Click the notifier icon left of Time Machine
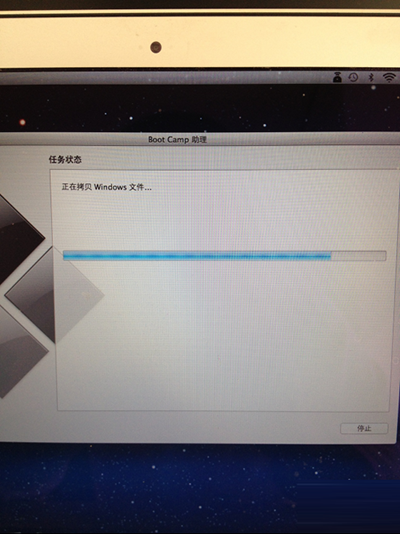The height and width of the screenshot is (534, 400). click(x=337, y=77)
